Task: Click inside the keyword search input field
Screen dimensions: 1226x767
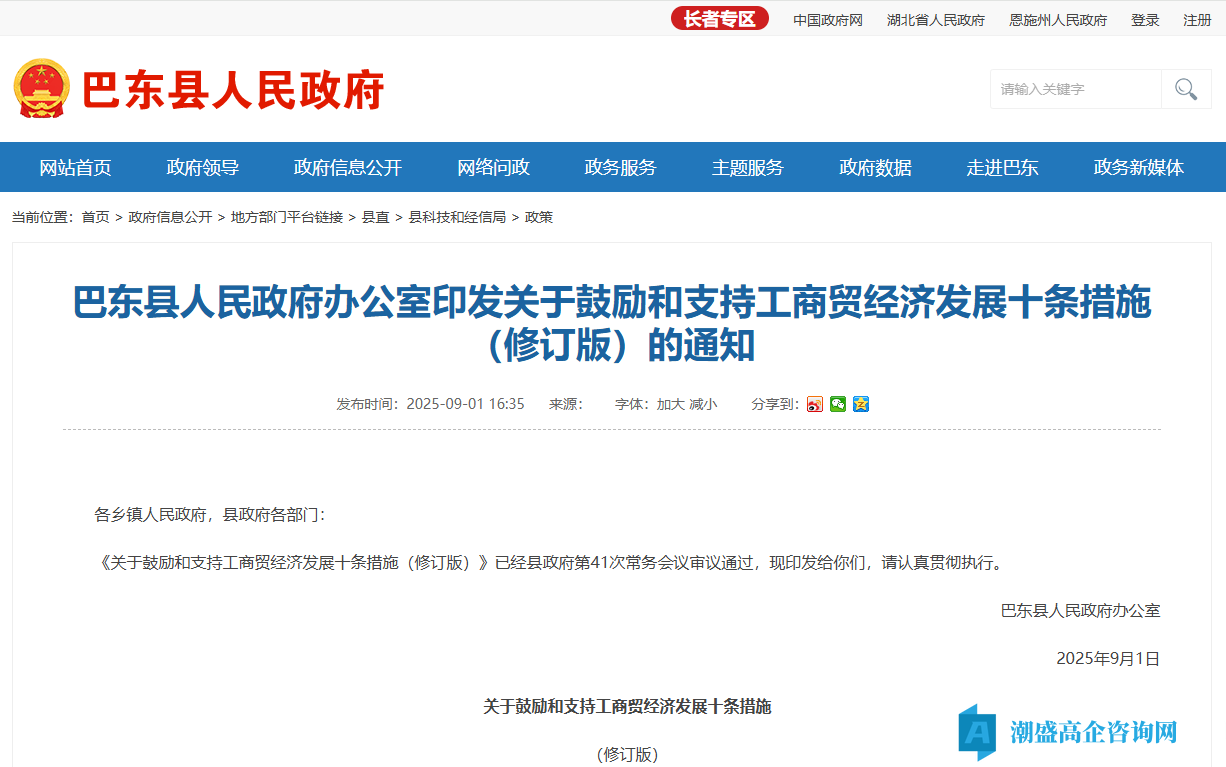Action: (x=1075, y=89)
